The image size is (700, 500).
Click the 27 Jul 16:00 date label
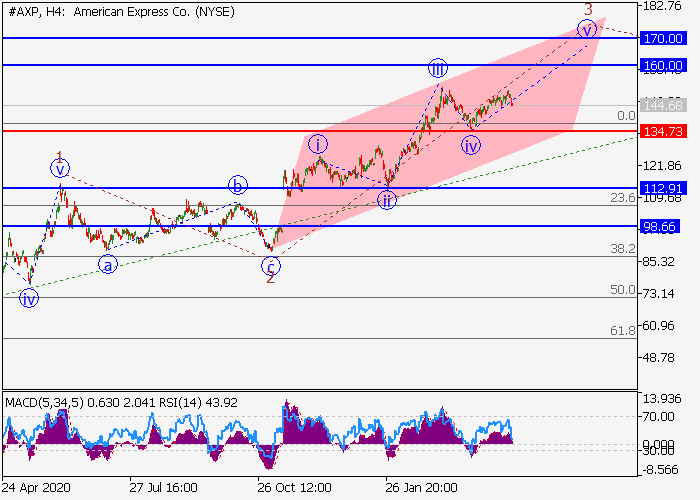tap(163, 488)
